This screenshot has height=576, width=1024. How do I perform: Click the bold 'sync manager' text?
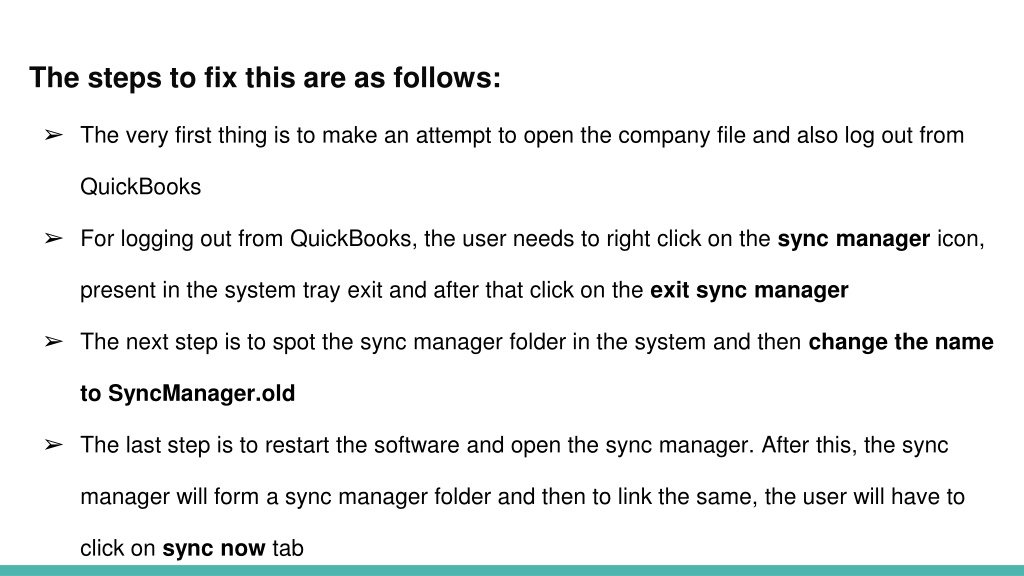point(854,239)
